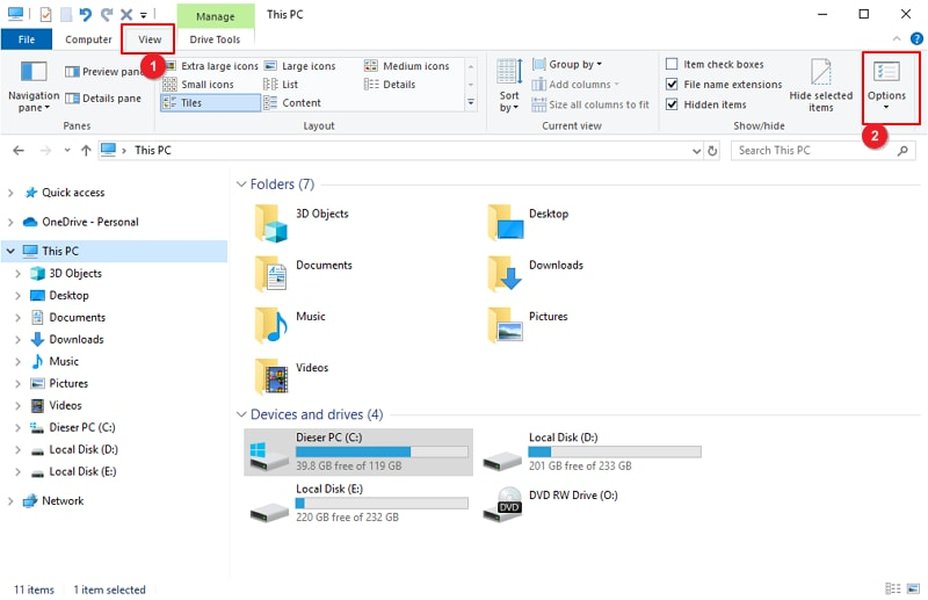Collapse the ribbon with the chevron

897,39
